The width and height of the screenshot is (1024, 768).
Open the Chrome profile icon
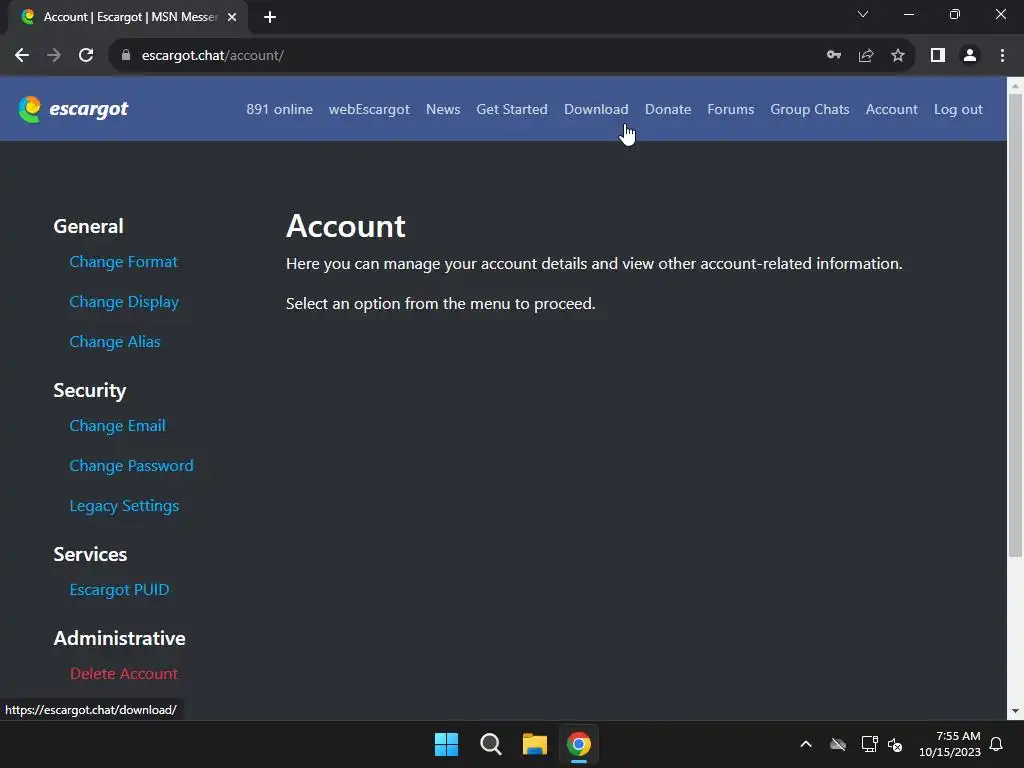970,56
